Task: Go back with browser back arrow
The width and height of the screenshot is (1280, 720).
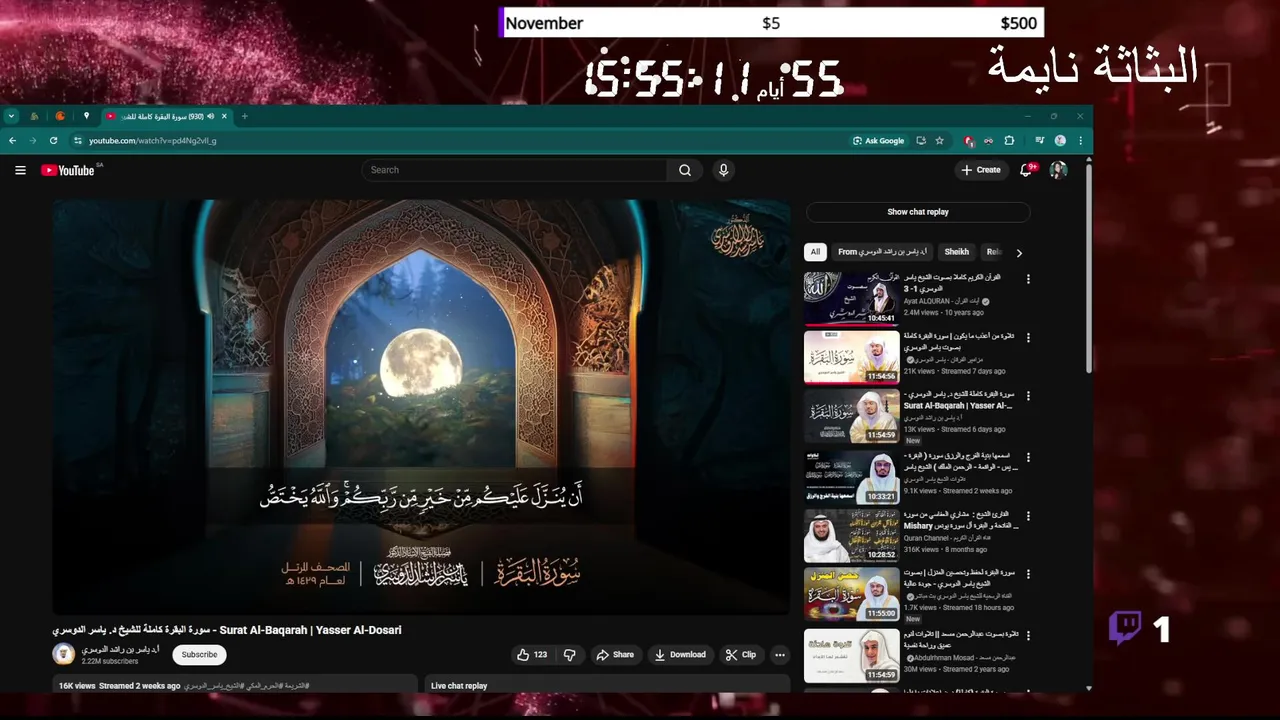Action: [x=13, y=141]
